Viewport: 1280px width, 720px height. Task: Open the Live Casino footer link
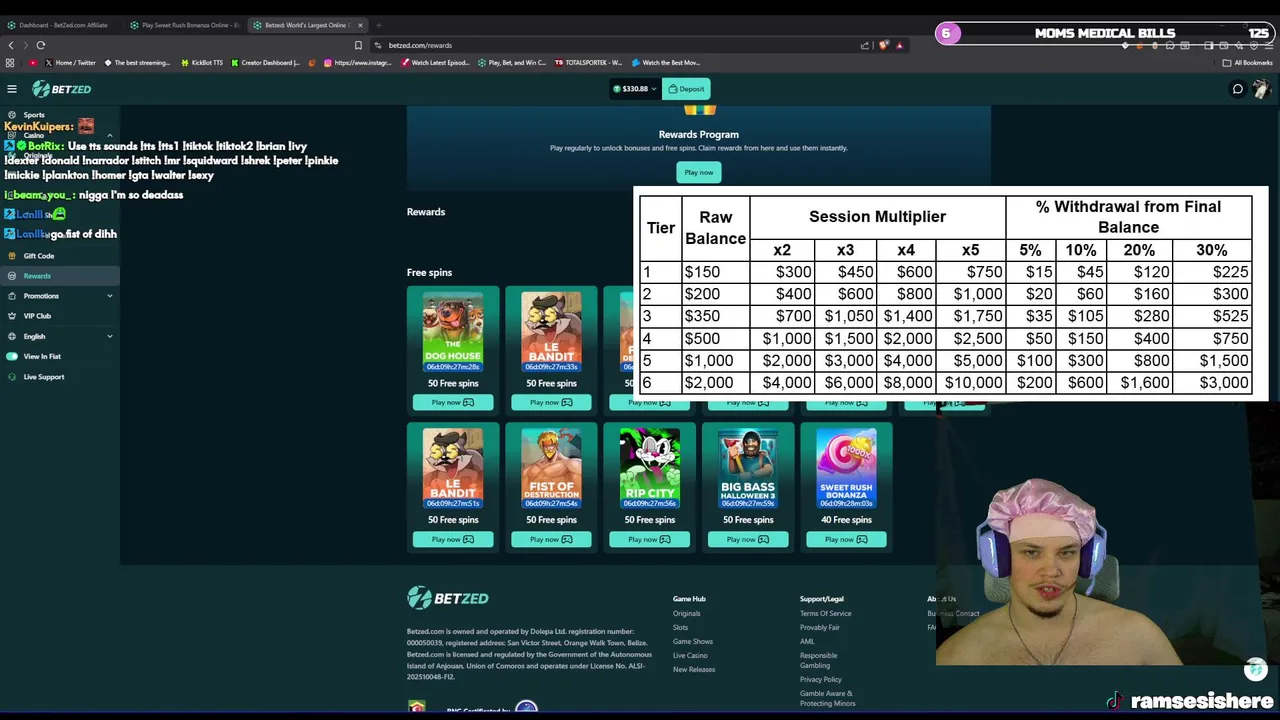690,655
